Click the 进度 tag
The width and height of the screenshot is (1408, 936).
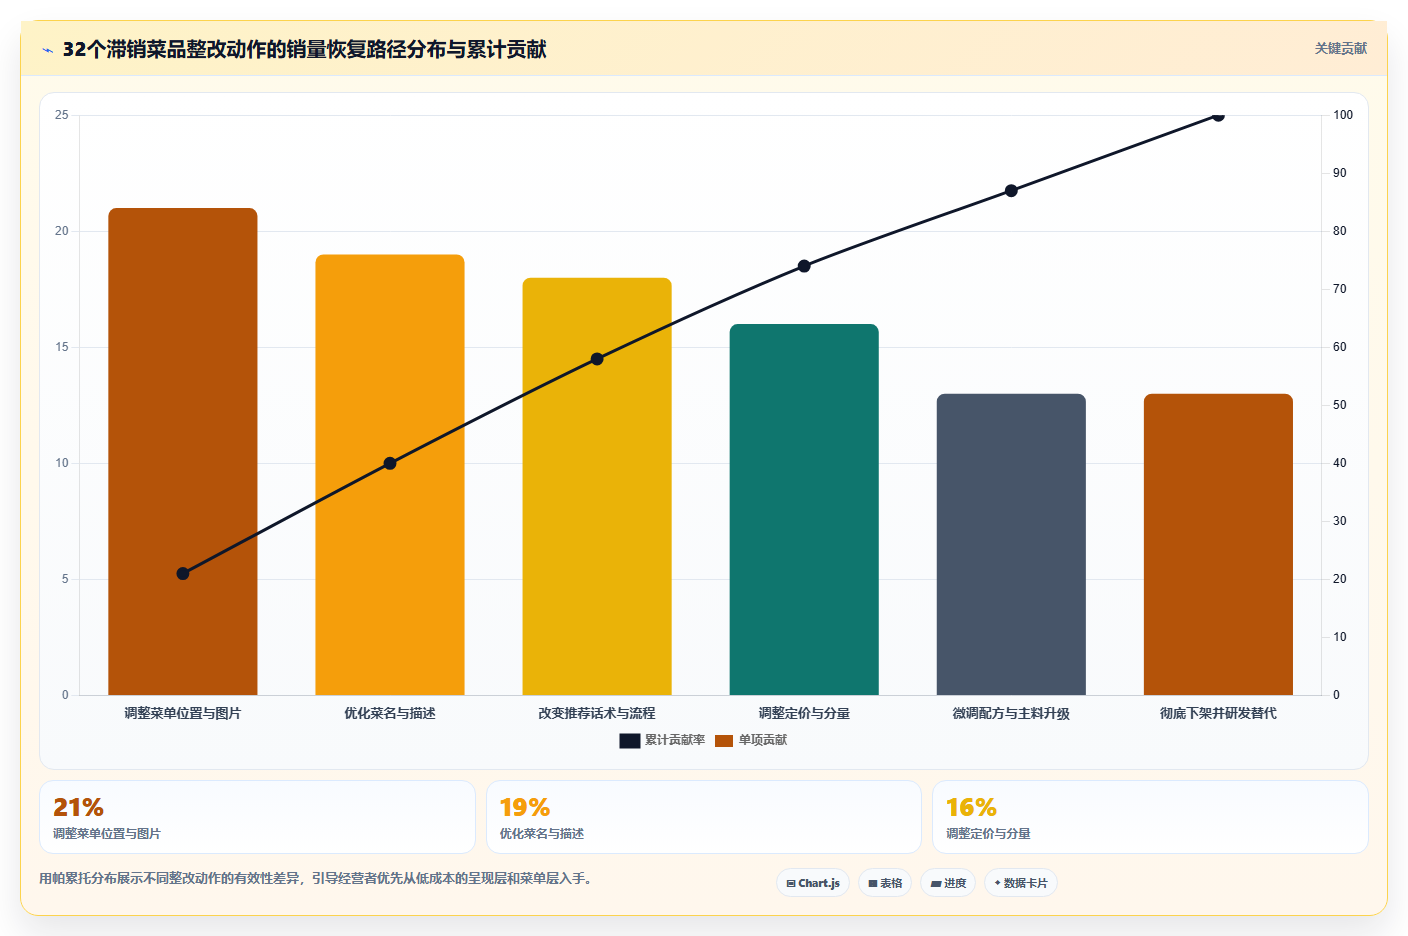[948, 883]
